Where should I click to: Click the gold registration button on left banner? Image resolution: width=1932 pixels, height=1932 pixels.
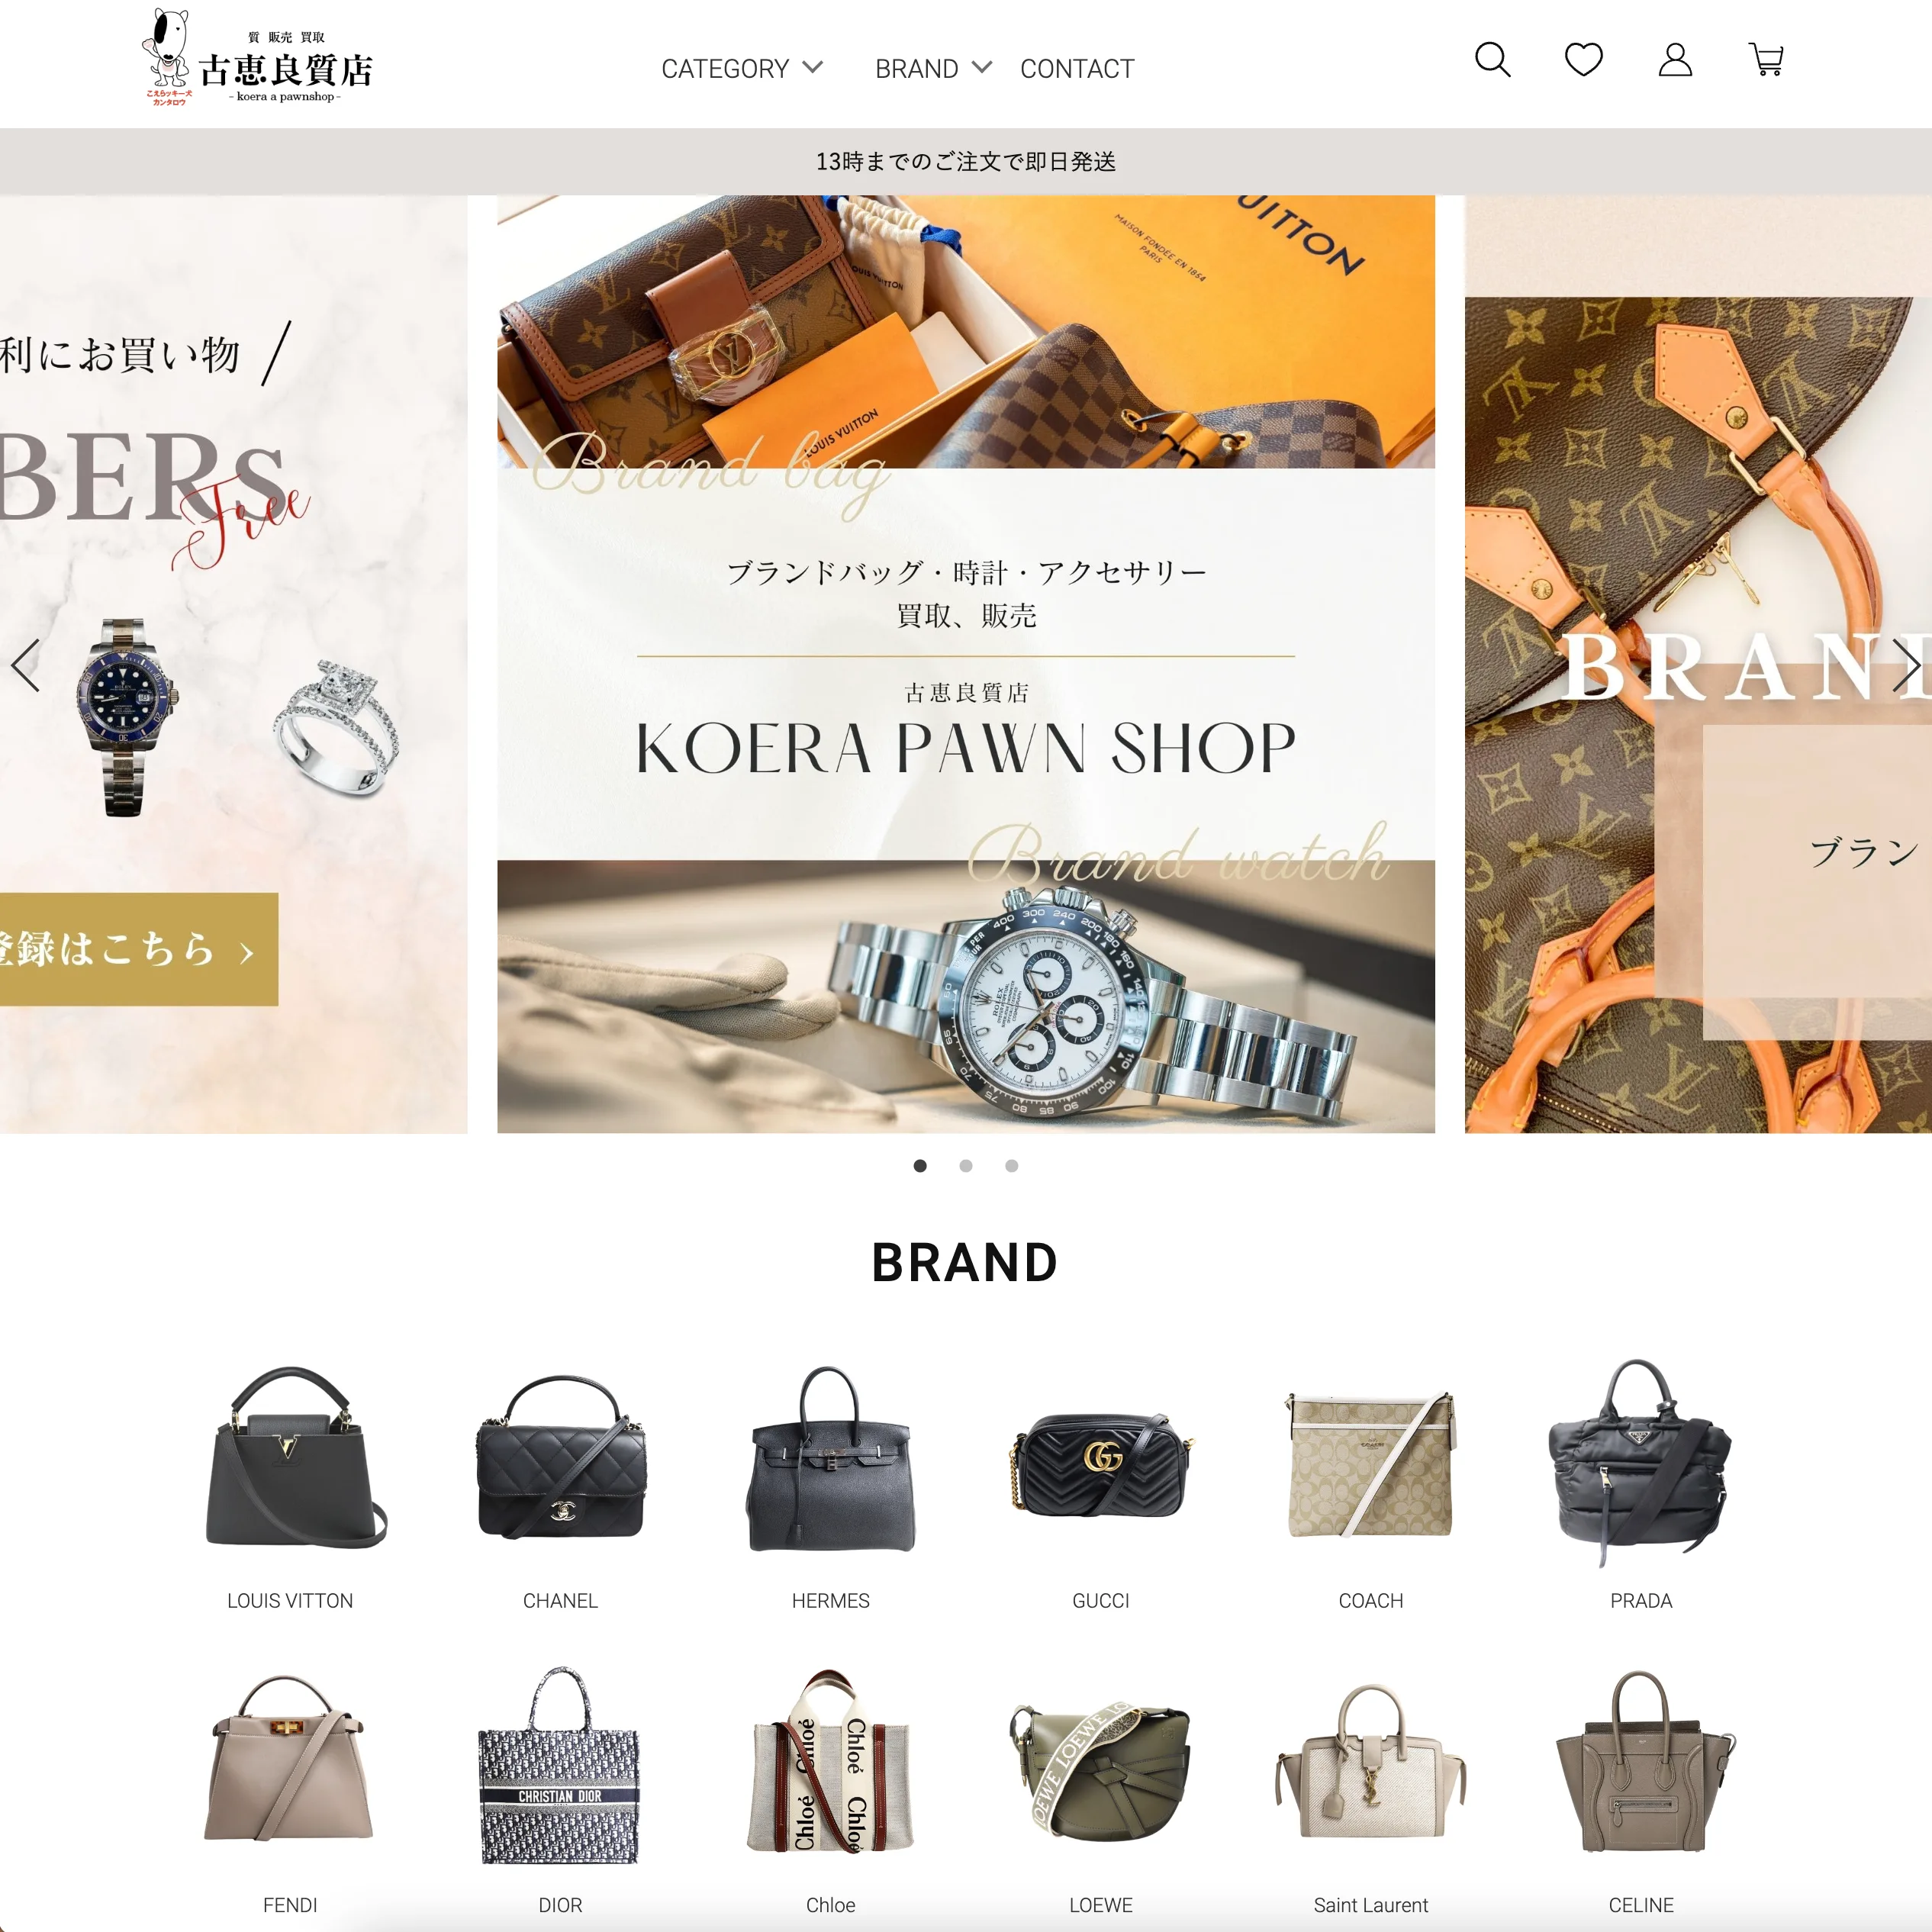click(139, 949)
